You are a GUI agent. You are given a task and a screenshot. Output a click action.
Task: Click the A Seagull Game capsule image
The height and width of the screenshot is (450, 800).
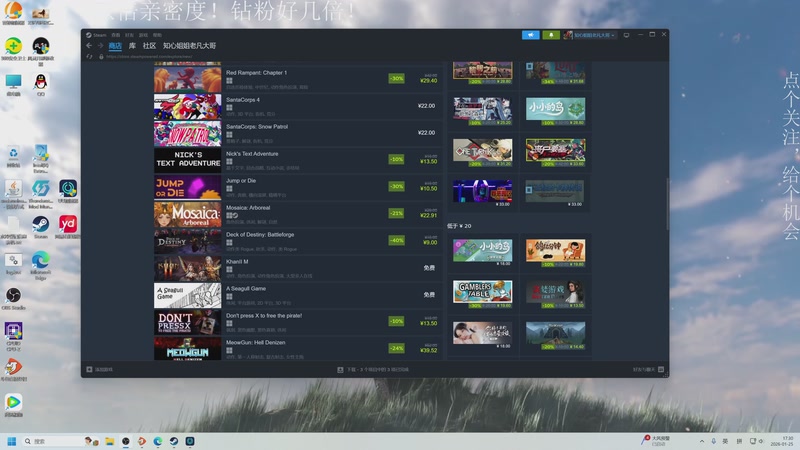pyautogui.click(x=187, y=295)
